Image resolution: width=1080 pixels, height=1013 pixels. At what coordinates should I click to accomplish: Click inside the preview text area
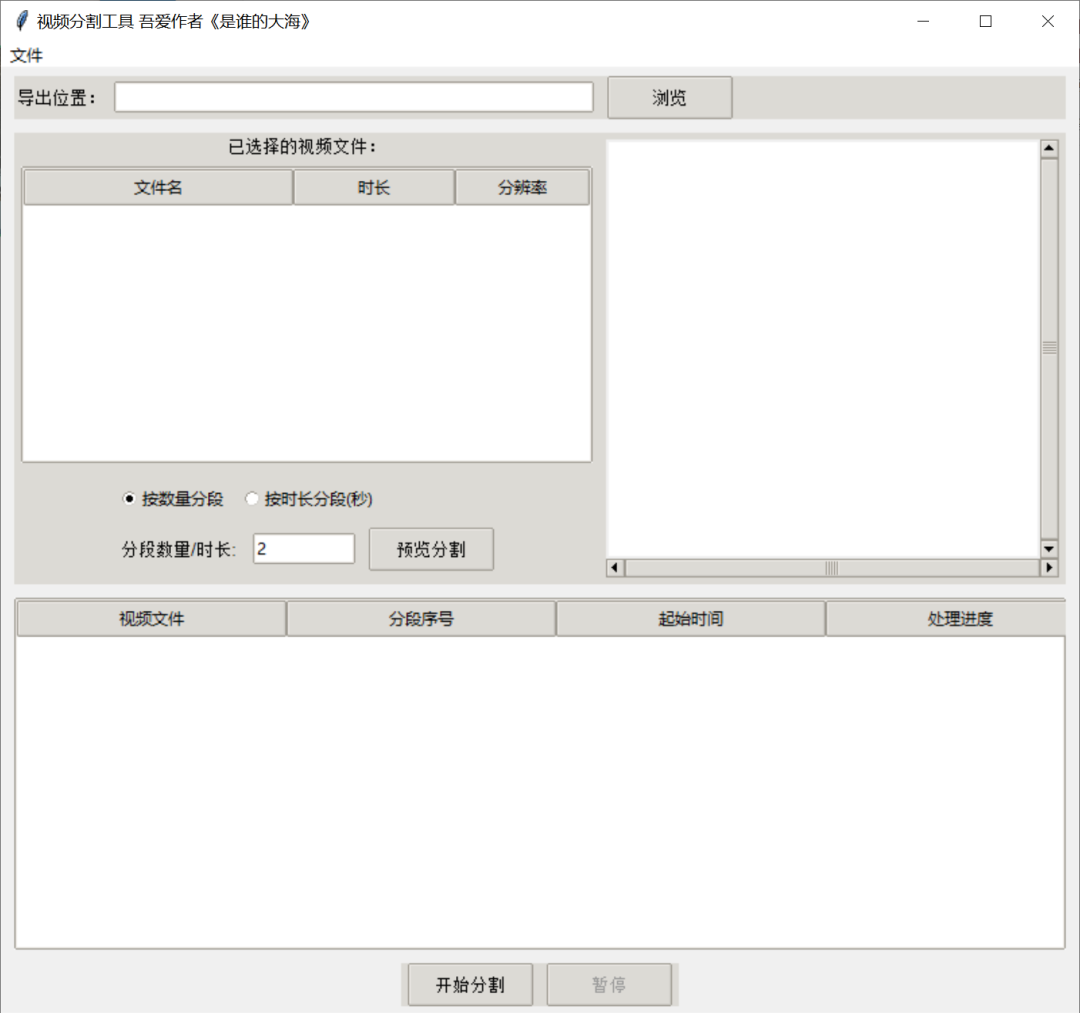823,349
